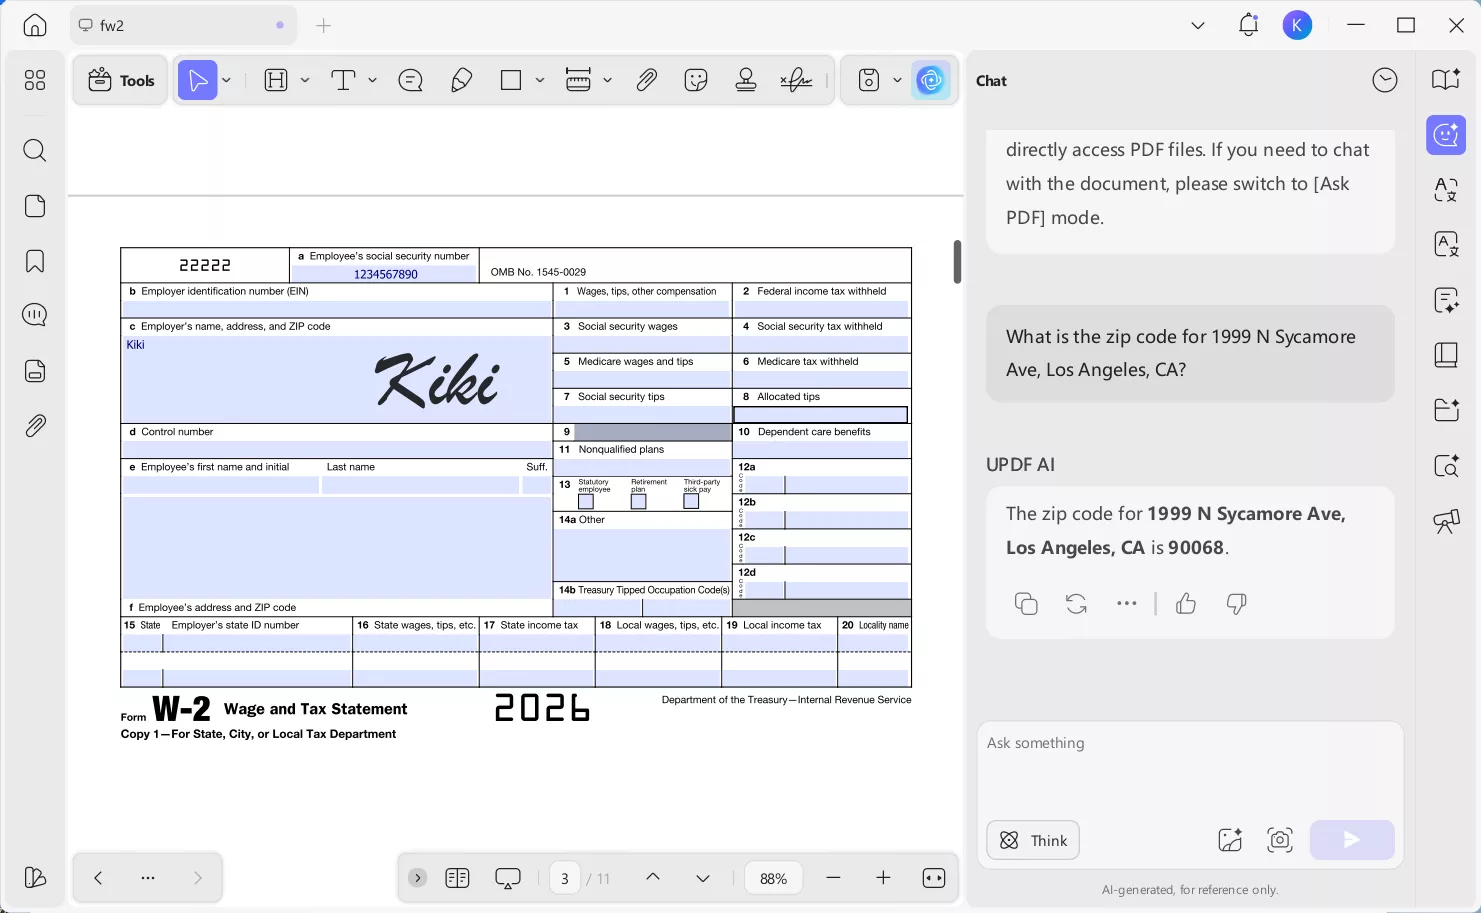Select the signature tool
This screenshot has height=913, width=1481.
tap(796, 80)
